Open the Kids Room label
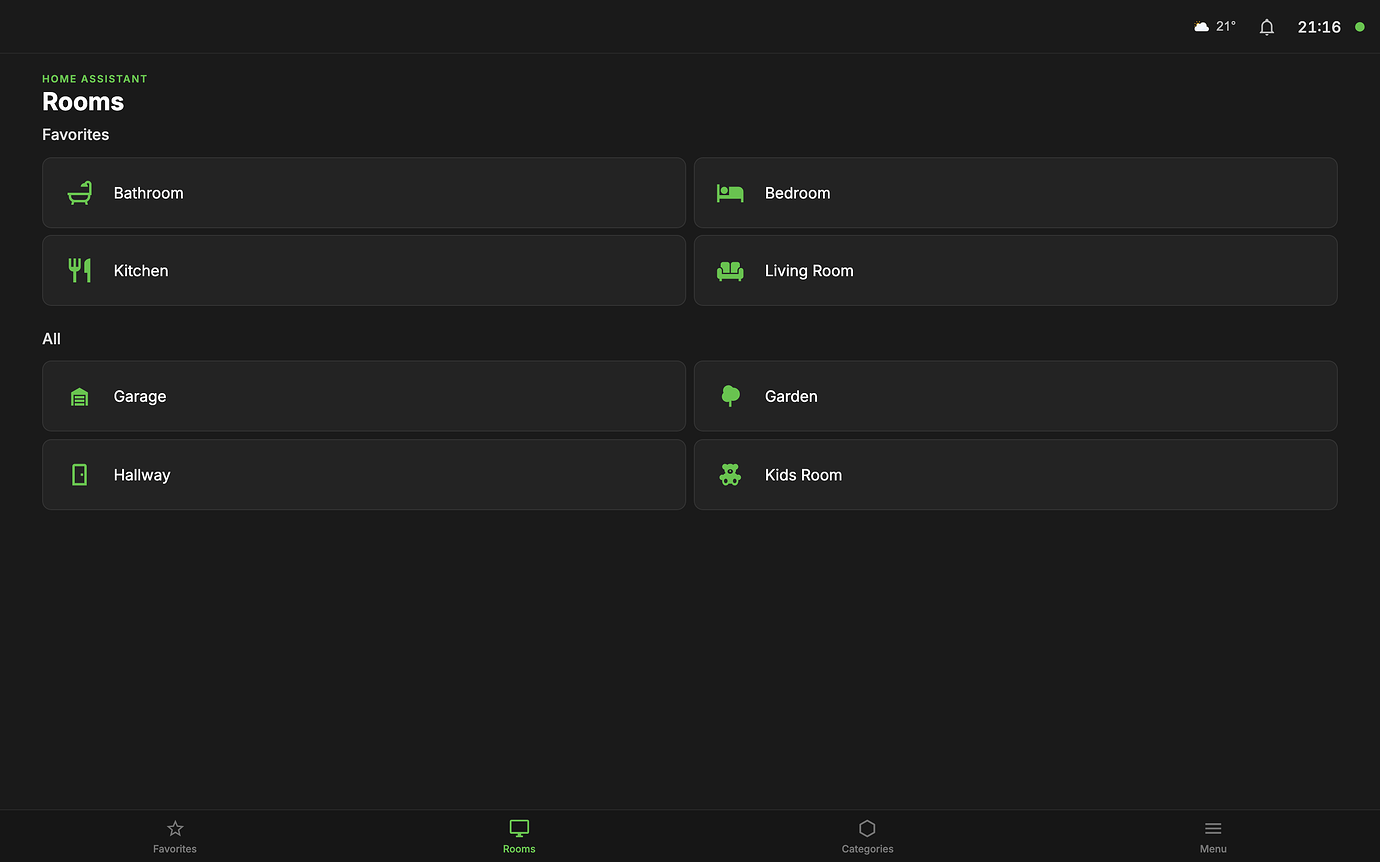1380x862 pixels. click(803, 475)
